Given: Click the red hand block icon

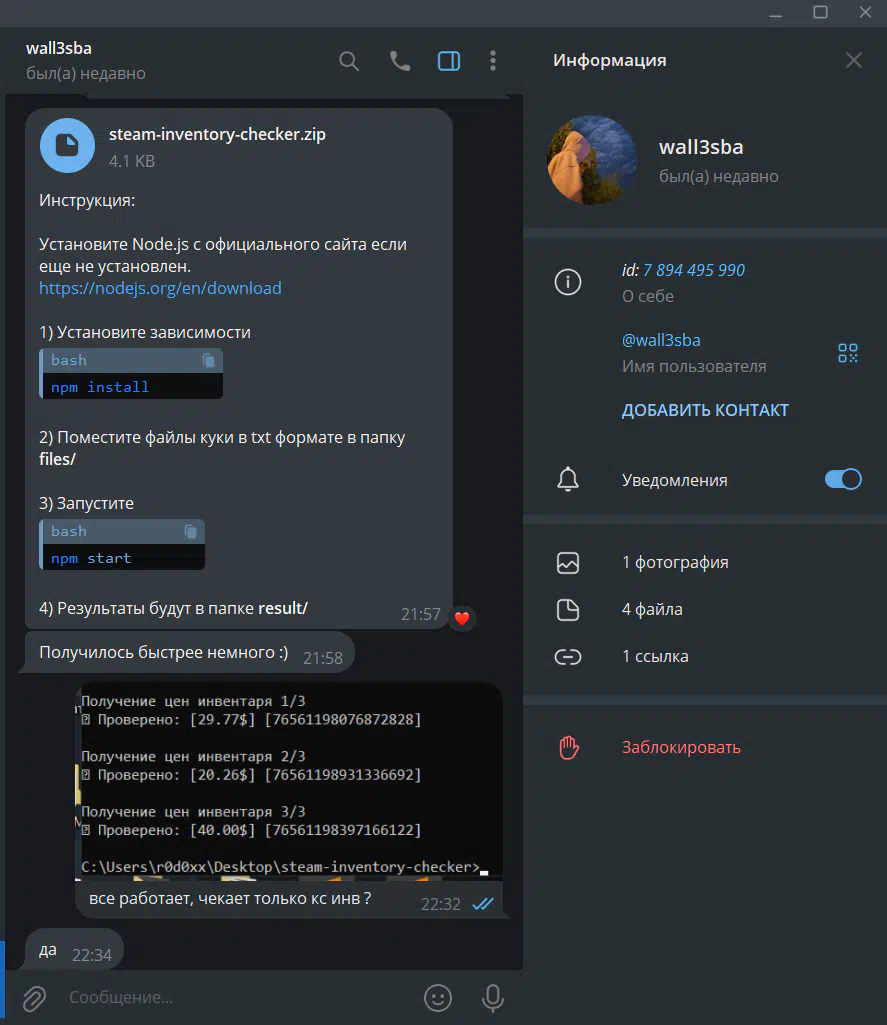Looking at the screenshot, I should coord(569,747).
